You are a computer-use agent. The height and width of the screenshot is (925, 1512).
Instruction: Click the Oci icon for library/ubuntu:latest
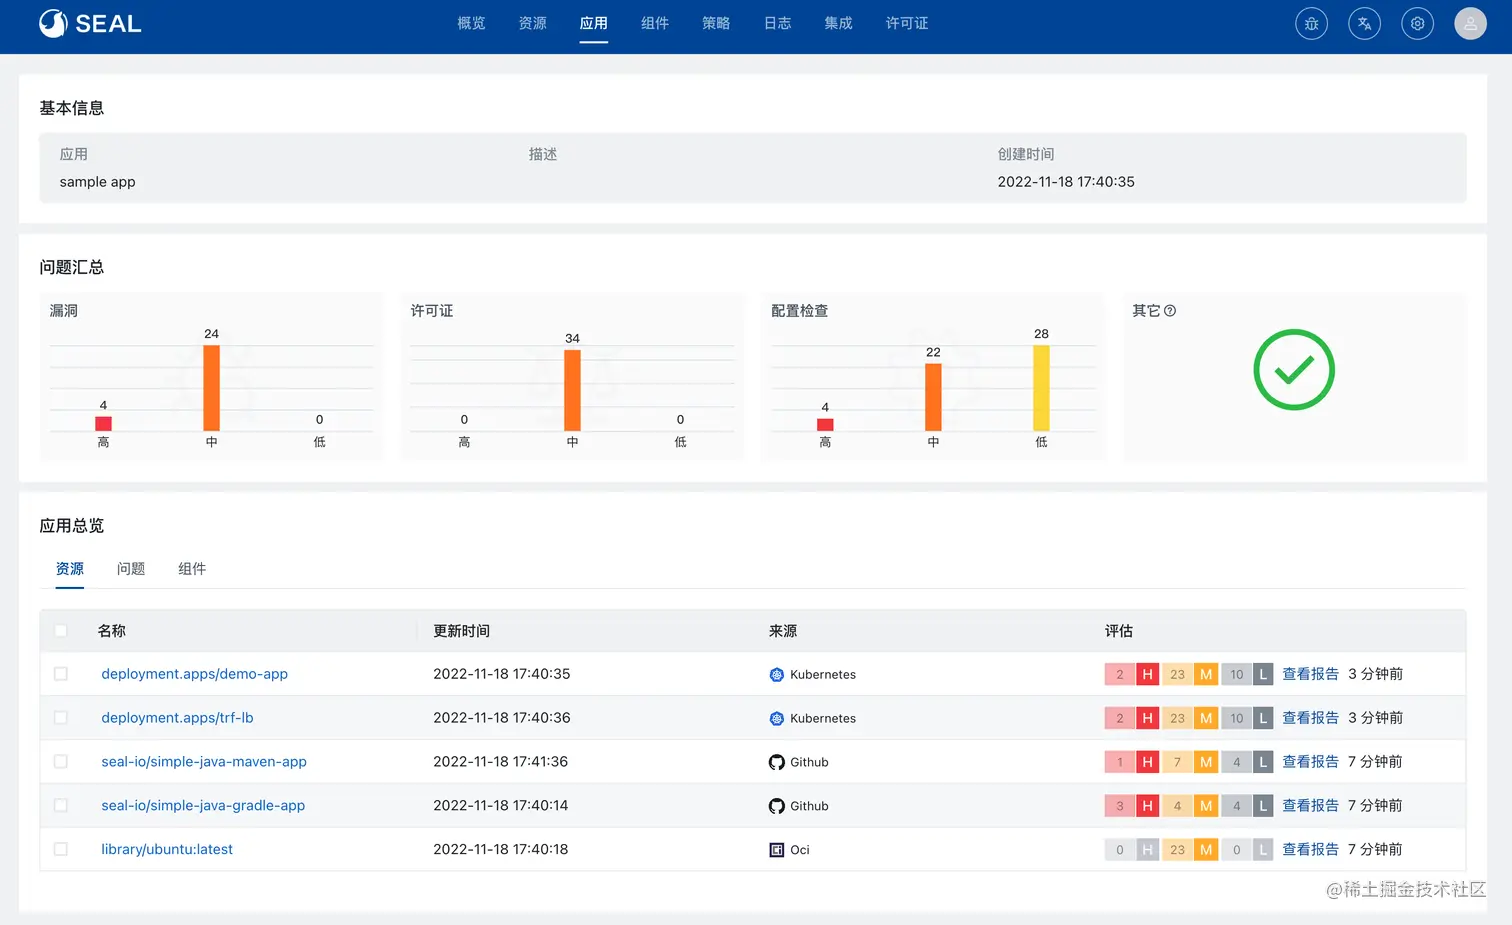pos(777,850)
